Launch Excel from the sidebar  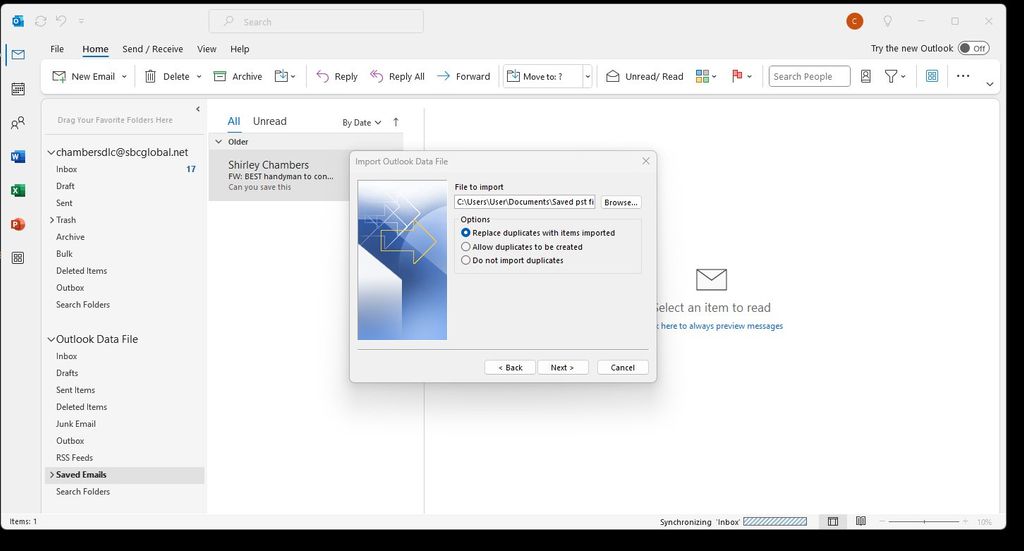tap(18, 191)
